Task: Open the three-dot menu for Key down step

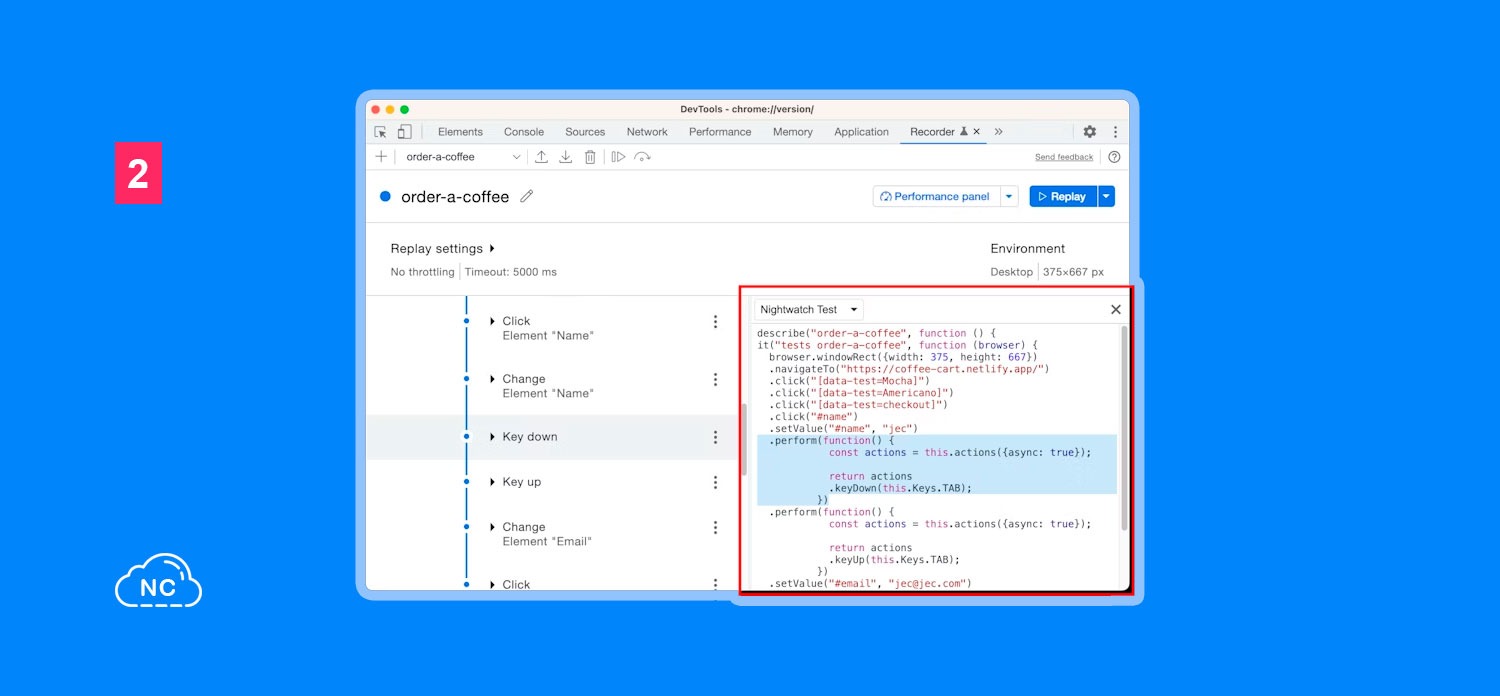Action: coord(715,437)
